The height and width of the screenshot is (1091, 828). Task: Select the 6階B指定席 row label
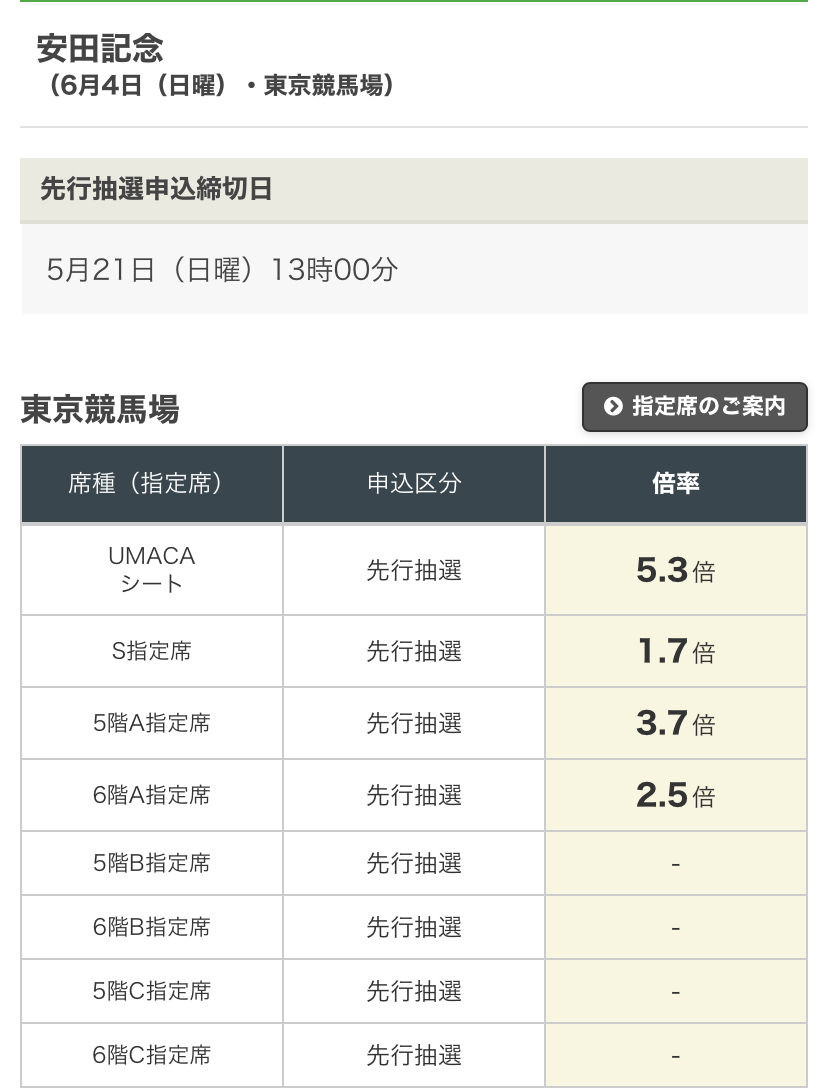152,927
